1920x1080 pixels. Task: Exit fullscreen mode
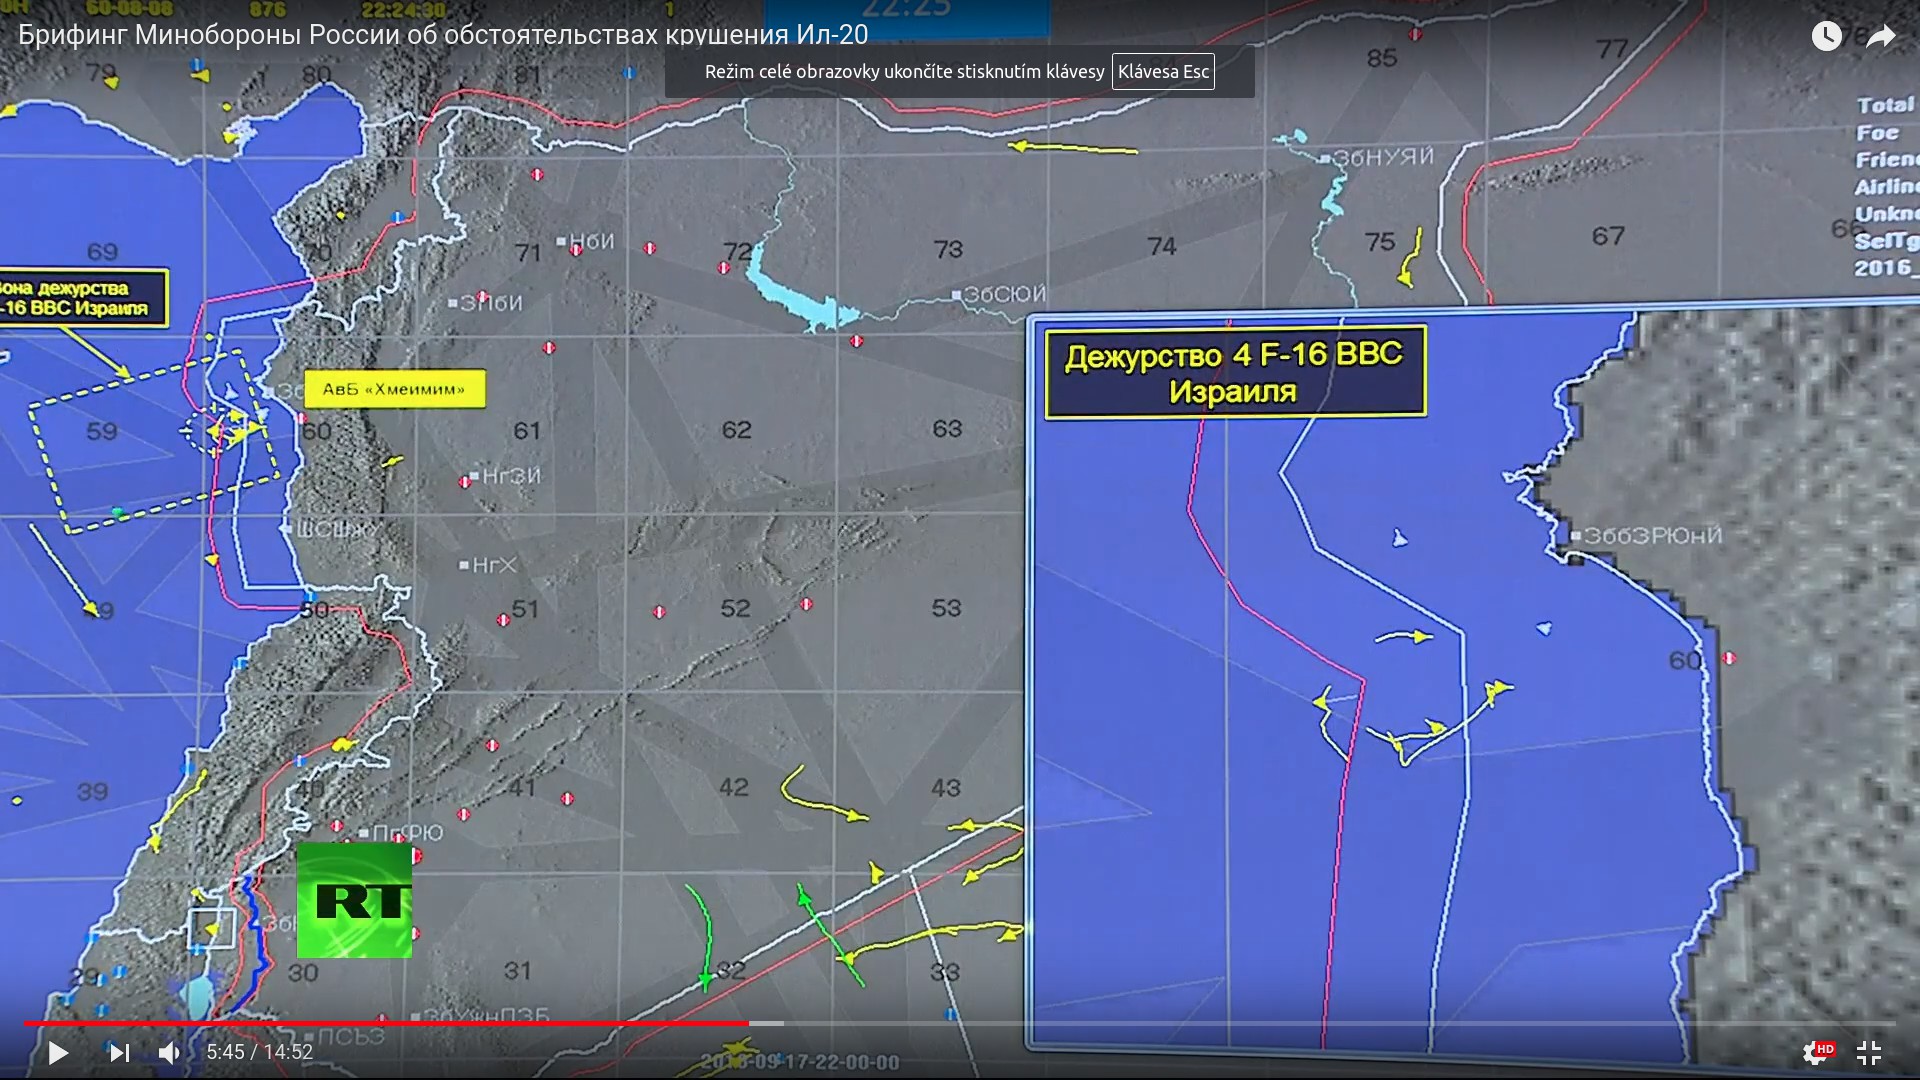tap(1869, 1052)
